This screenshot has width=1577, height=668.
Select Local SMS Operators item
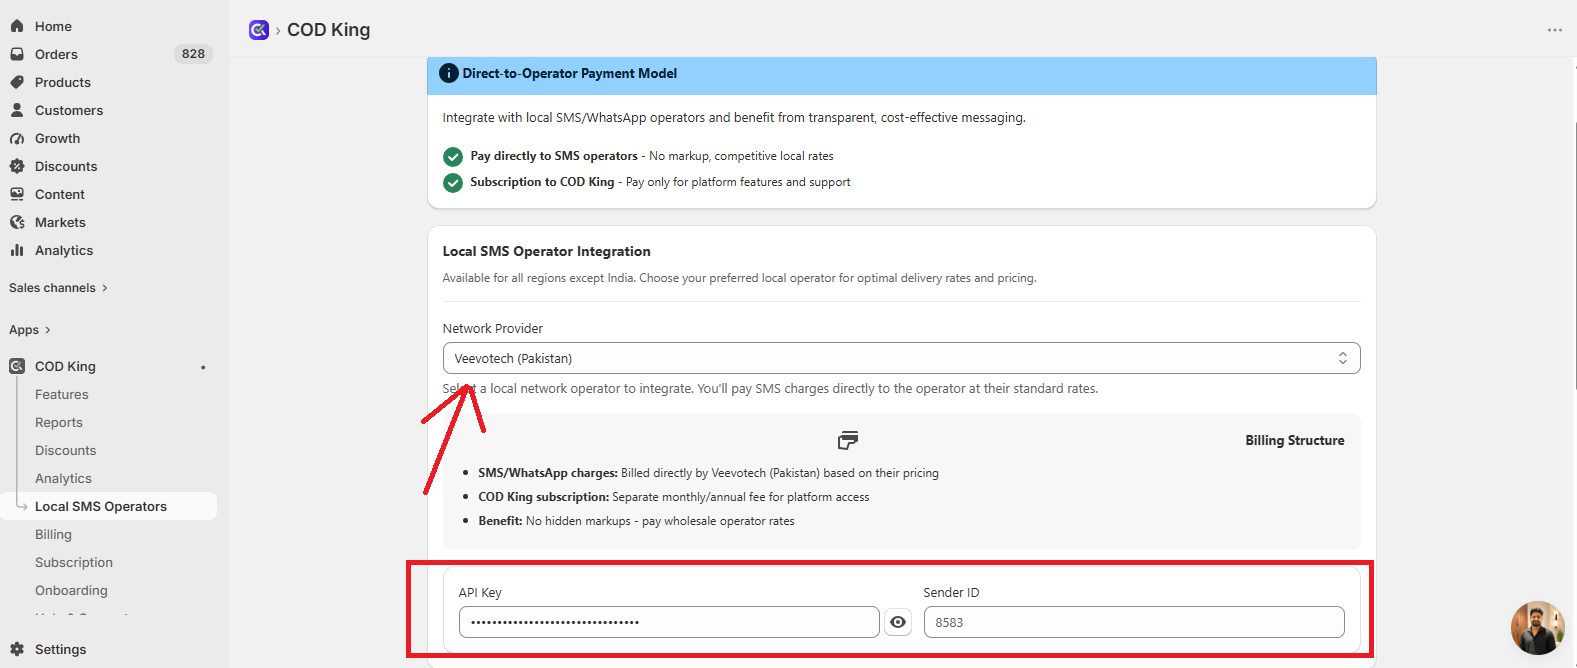pos(110,506)
